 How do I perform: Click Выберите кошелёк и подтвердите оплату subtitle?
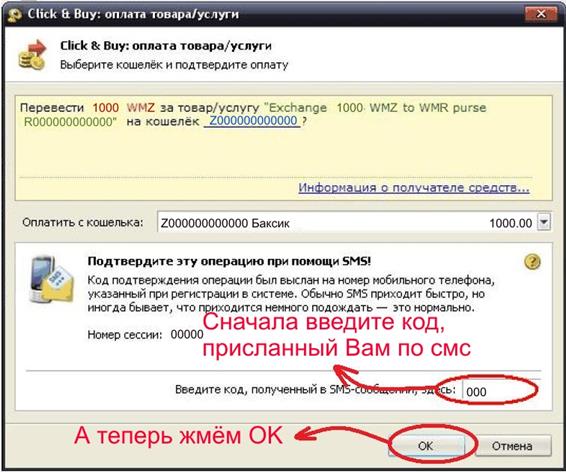[174, 65]
